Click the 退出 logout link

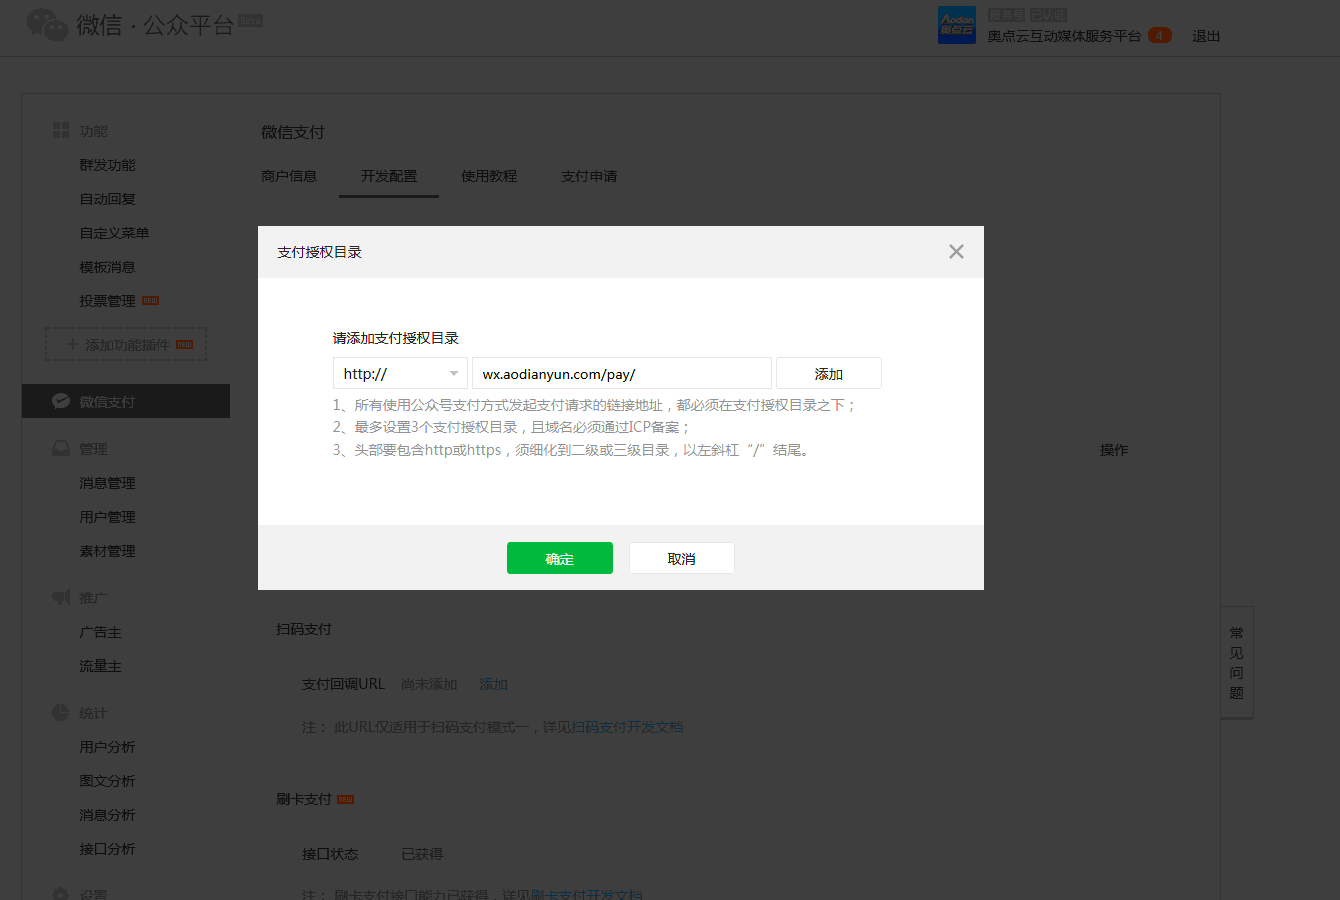coord(1206,36)
